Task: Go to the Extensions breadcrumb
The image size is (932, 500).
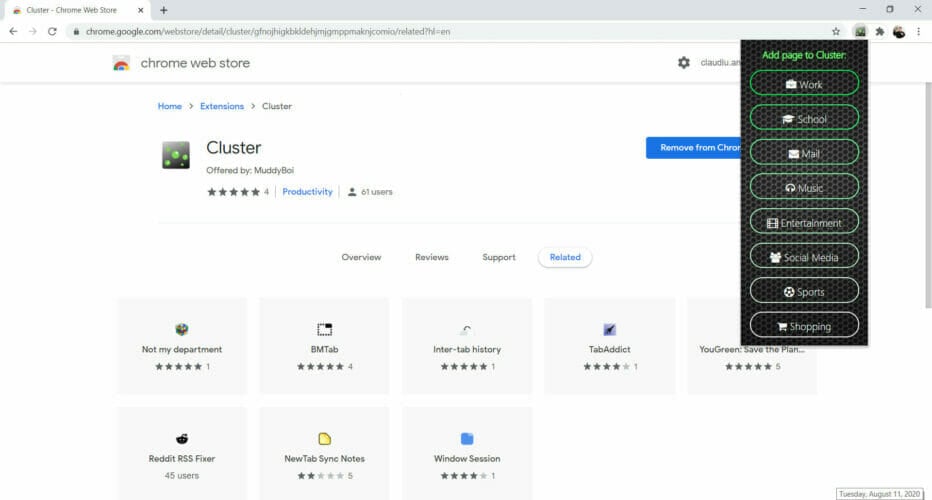Action: [x=222, y=106]
